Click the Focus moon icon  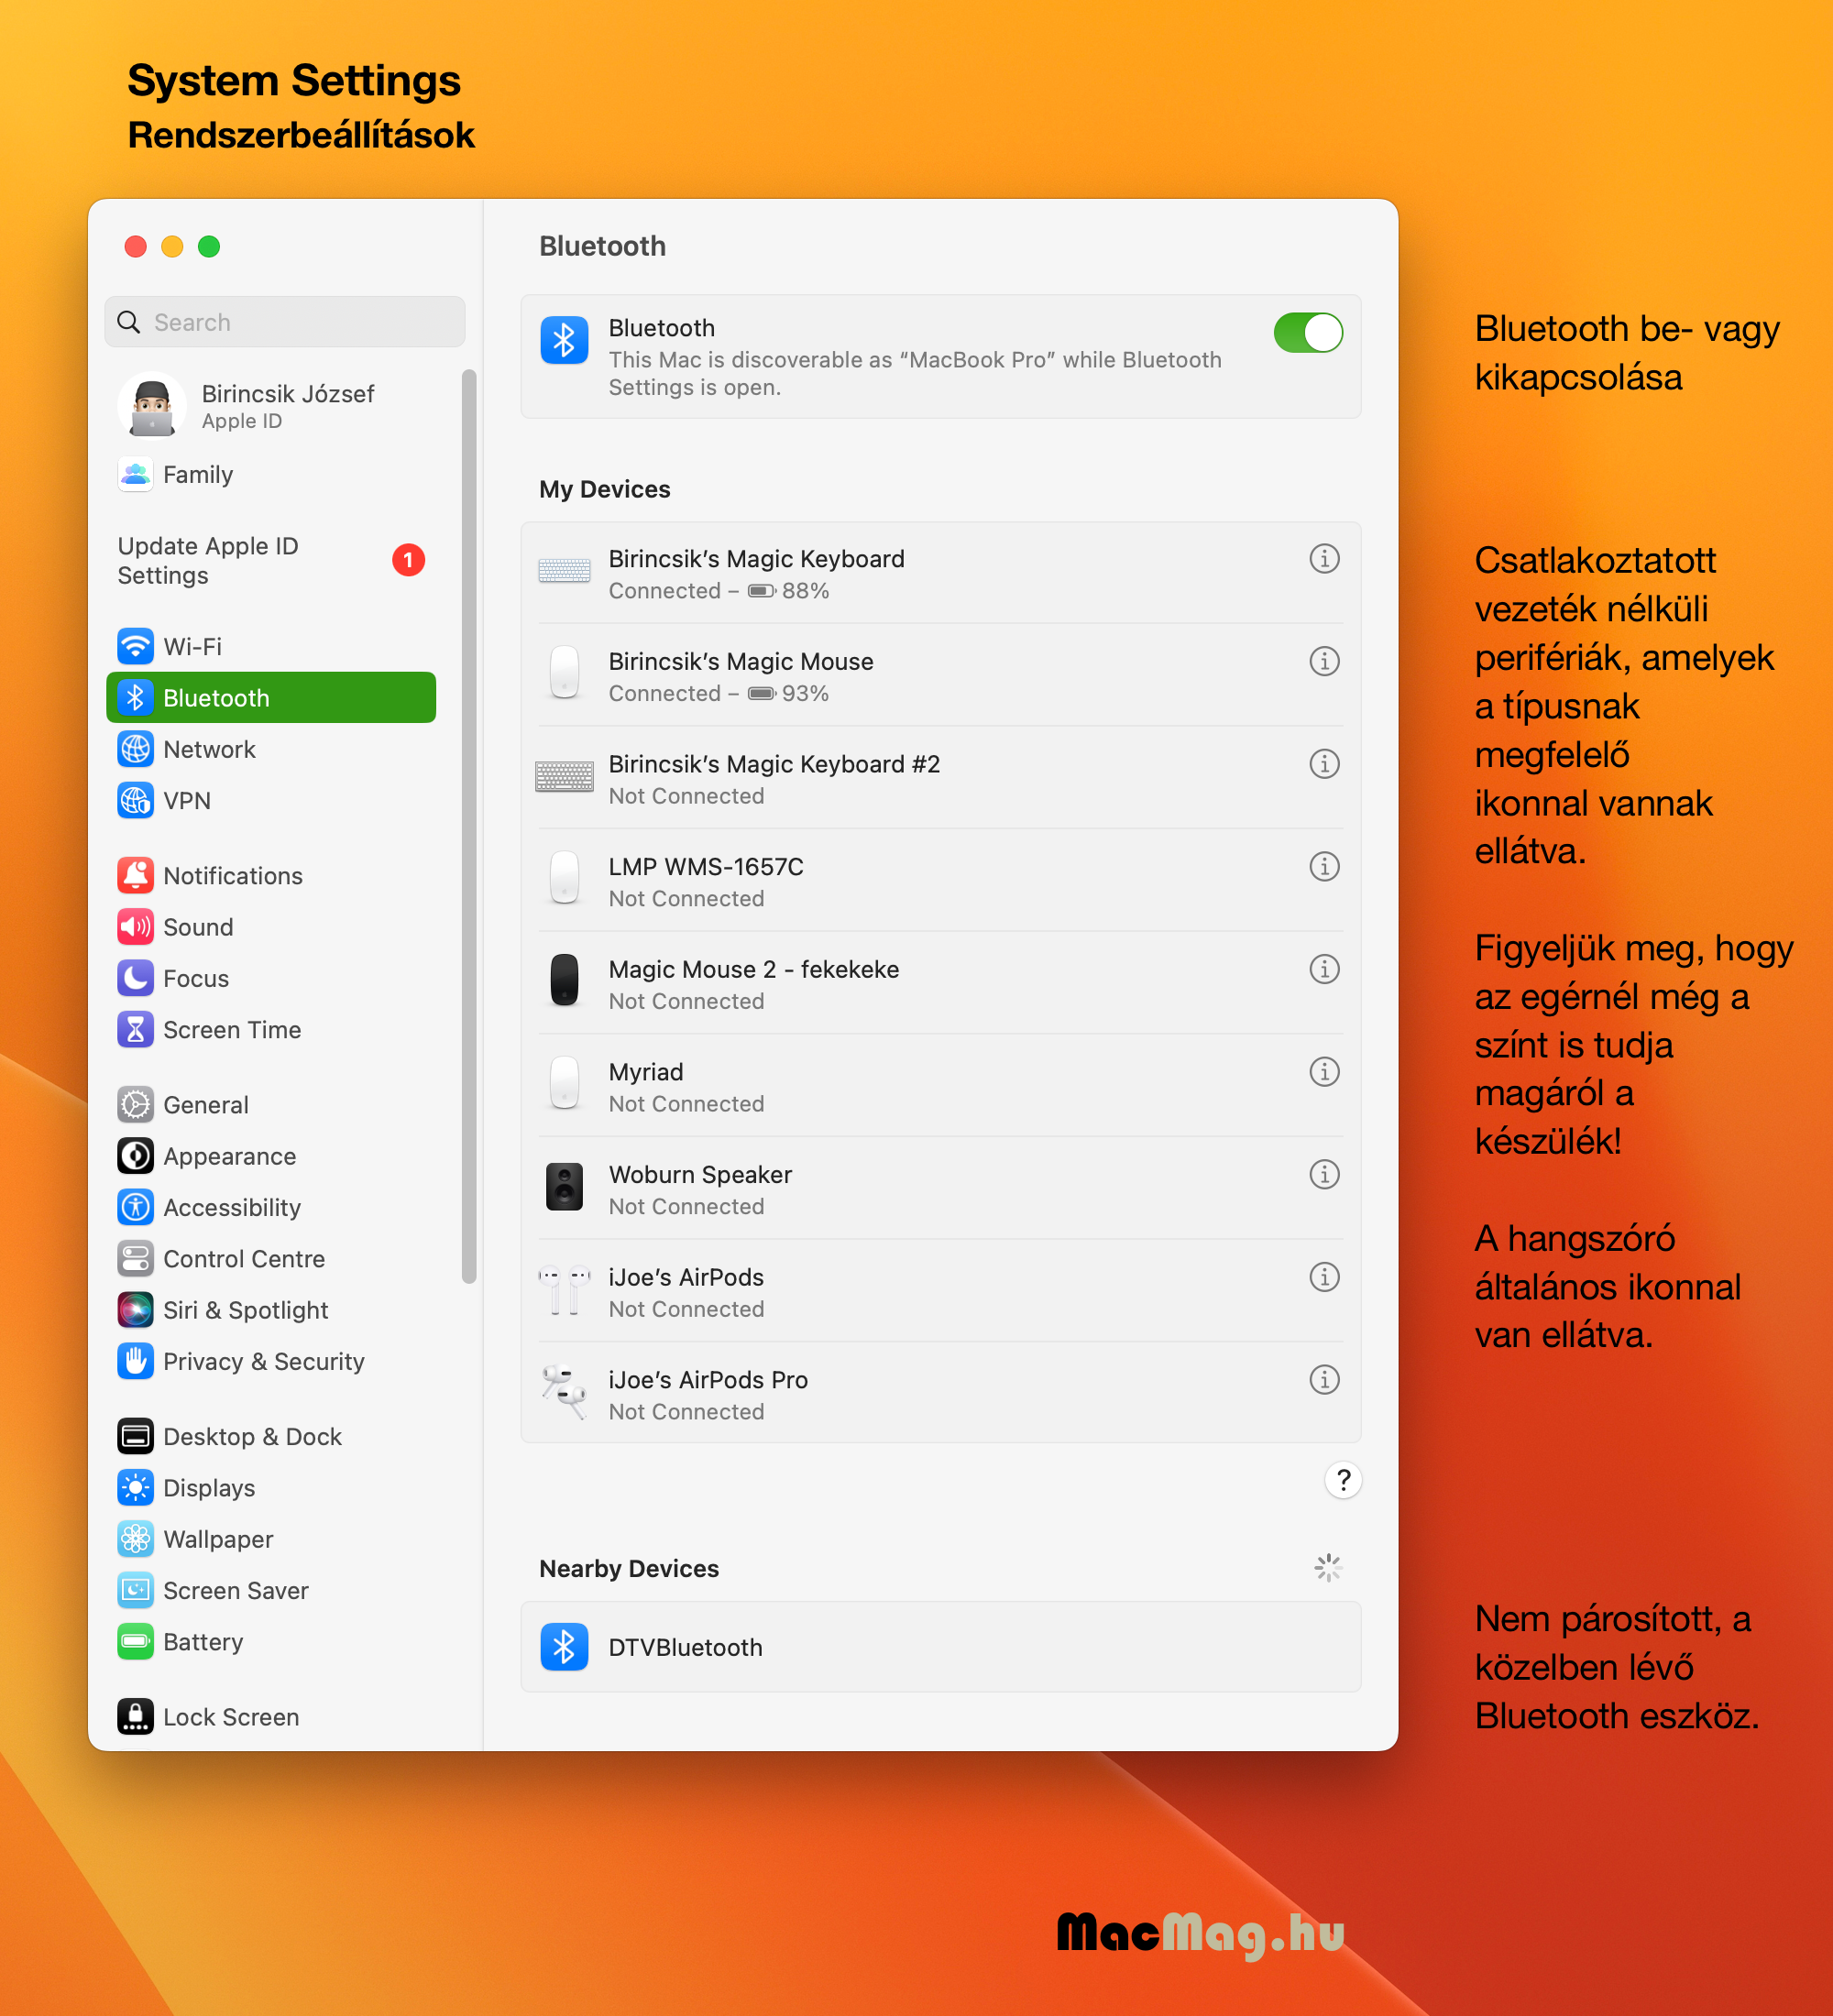(x=135, y=978)
